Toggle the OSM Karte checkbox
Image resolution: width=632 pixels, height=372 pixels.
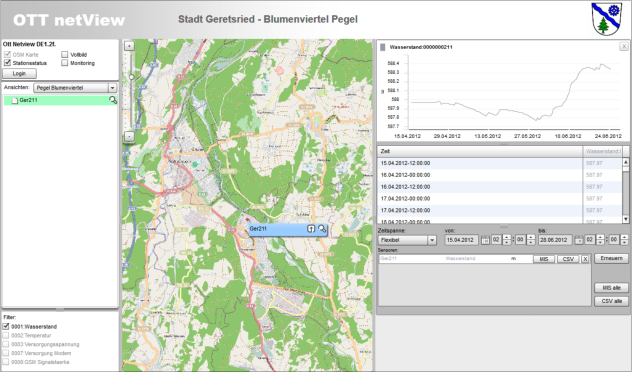pyautogui.click(x=7, y=54)
